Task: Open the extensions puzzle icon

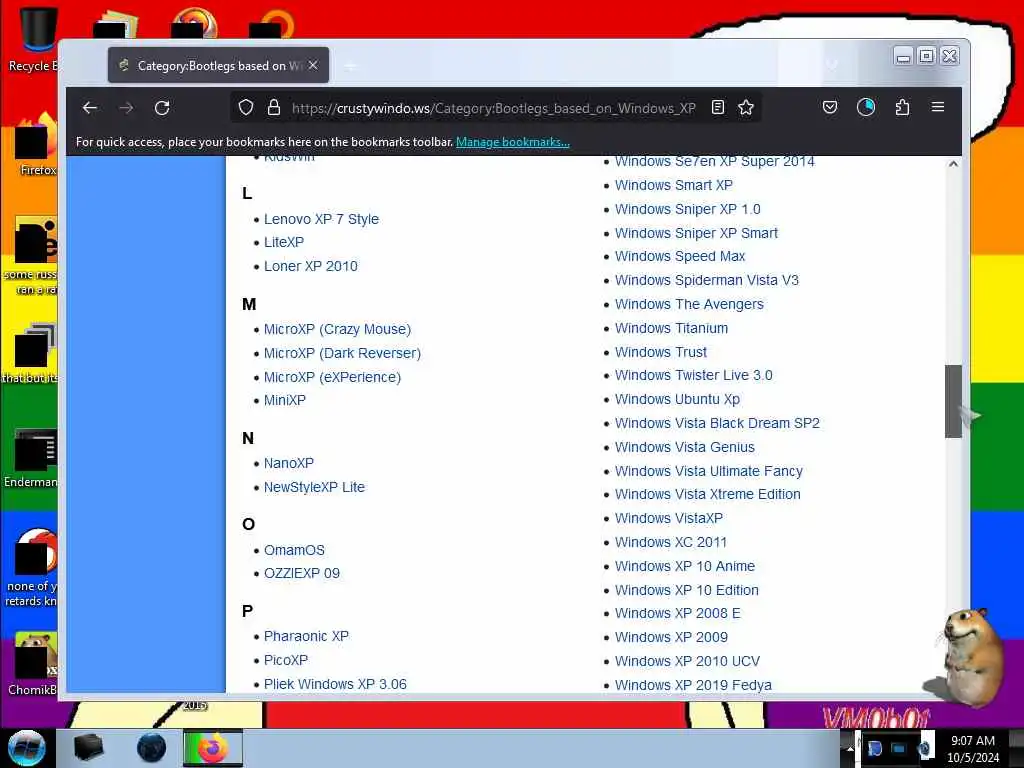Action: pyautogui.click(x=903, y=107)
